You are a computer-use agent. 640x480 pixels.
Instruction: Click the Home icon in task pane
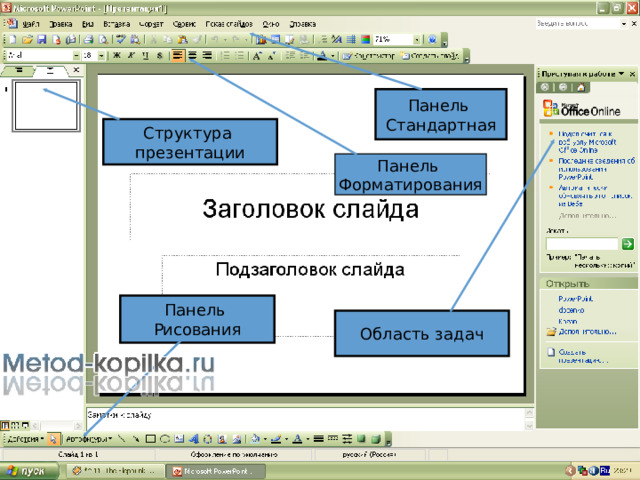[581, 87]
